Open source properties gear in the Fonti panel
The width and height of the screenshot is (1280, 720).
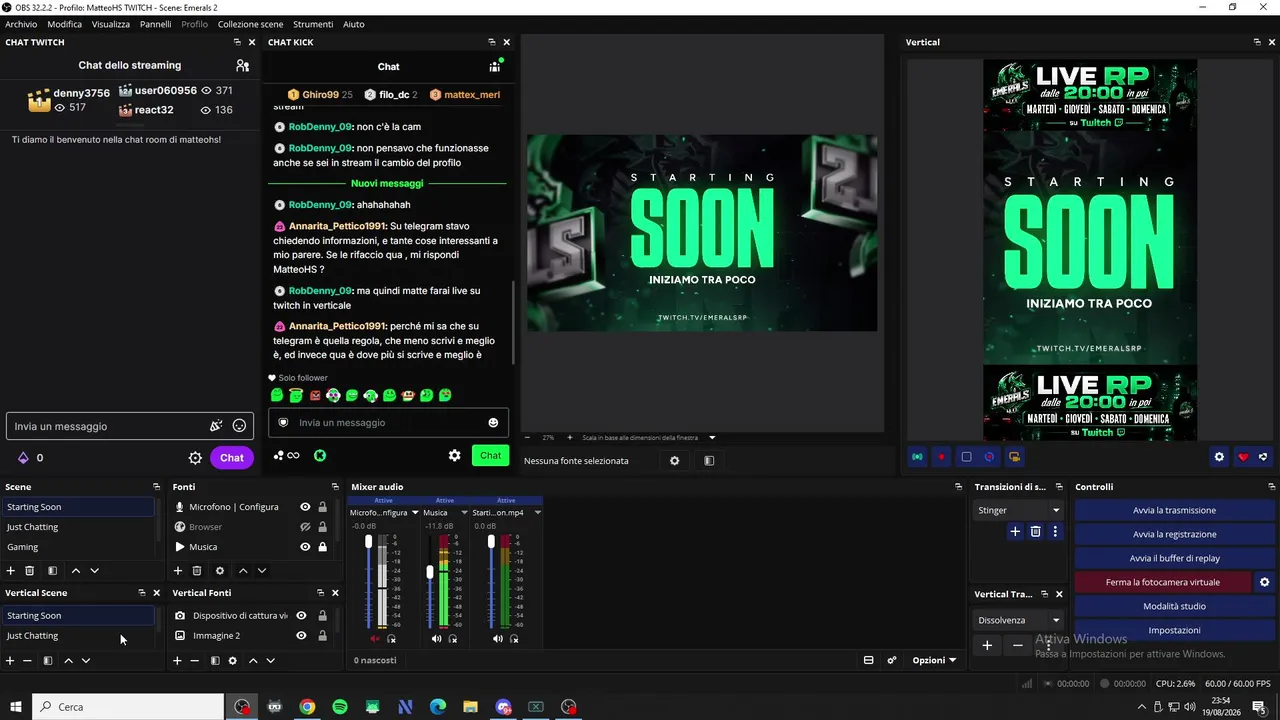click(x=220, y=571)
